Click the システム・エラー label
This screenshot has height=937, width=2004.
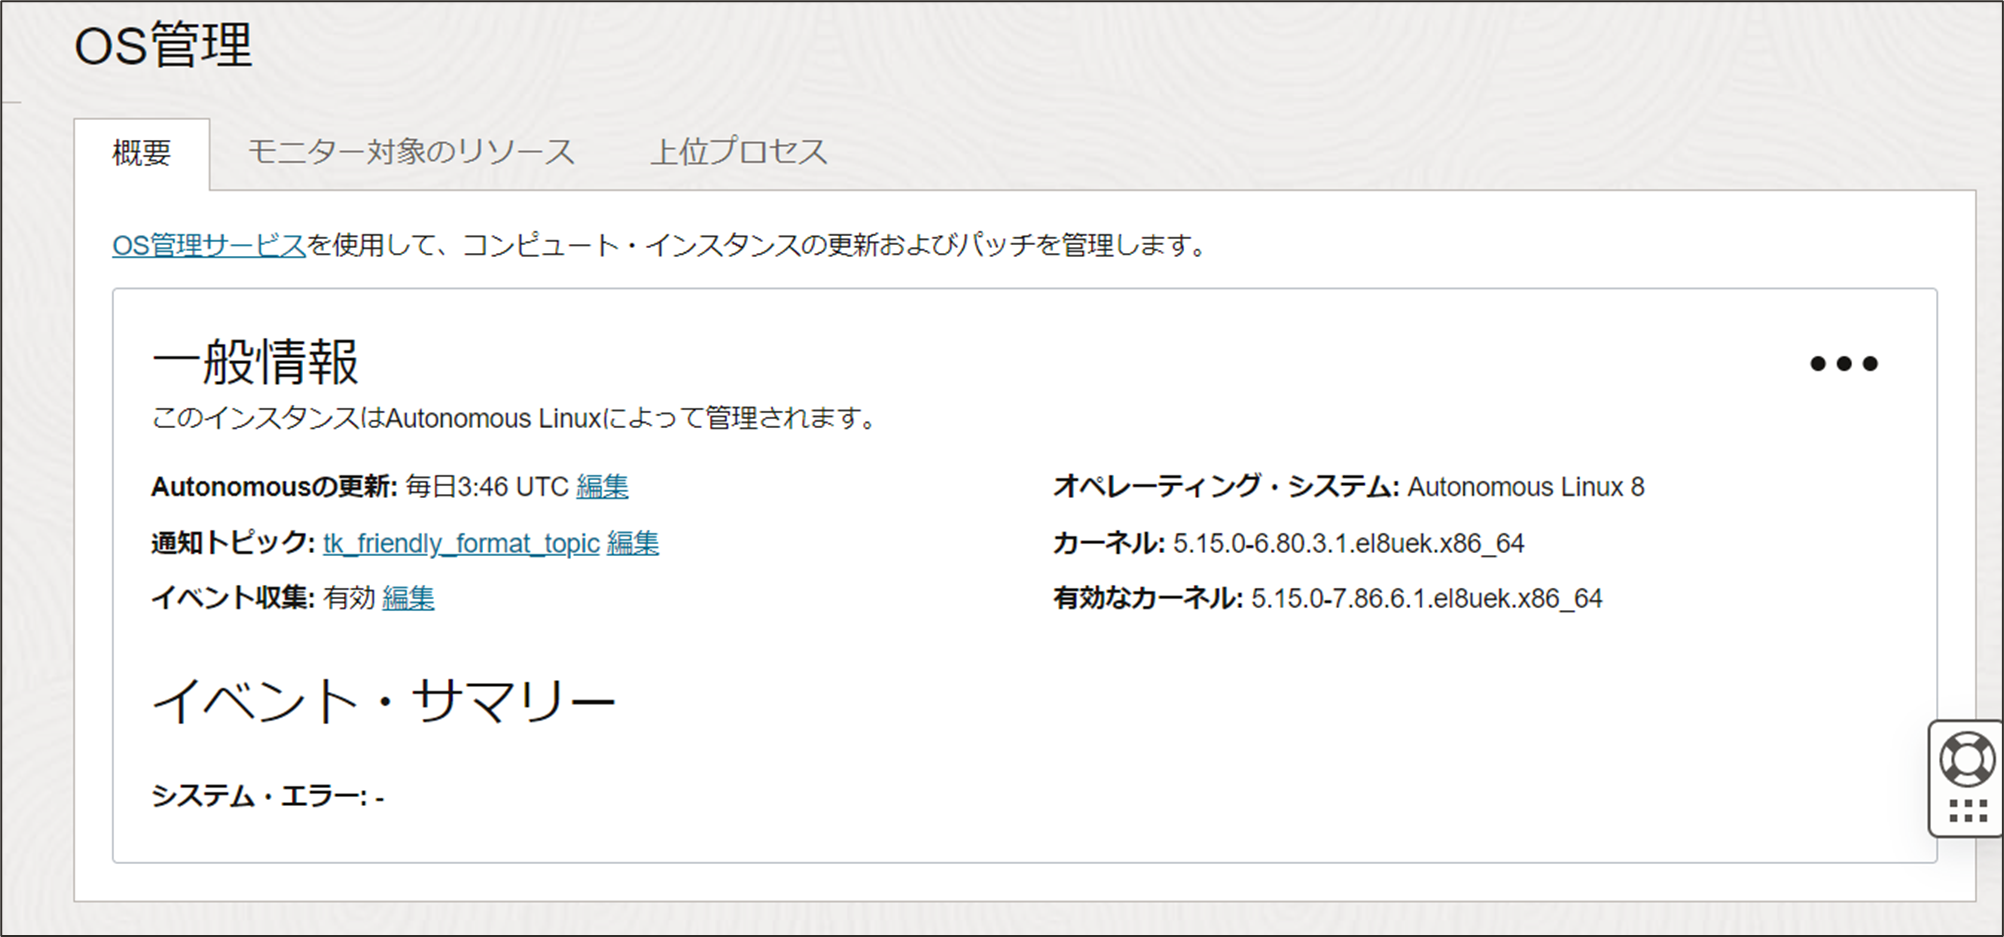(260, 796)
